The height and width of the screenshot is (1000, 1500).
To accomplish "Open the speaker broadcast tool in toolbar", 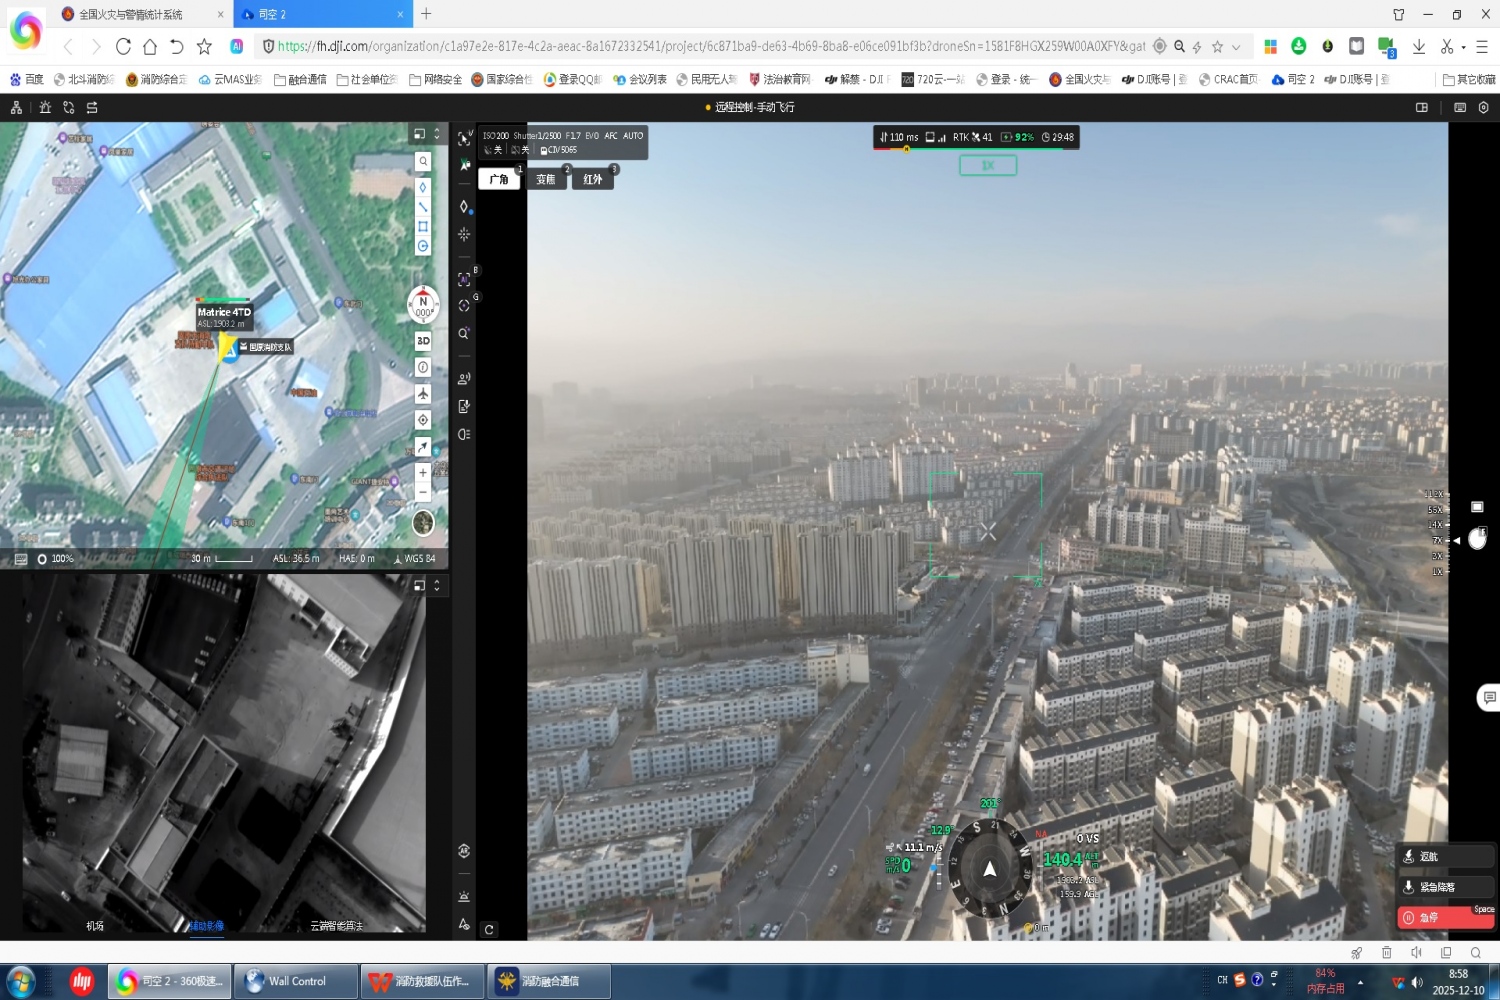I will click(x=464, y=379).
